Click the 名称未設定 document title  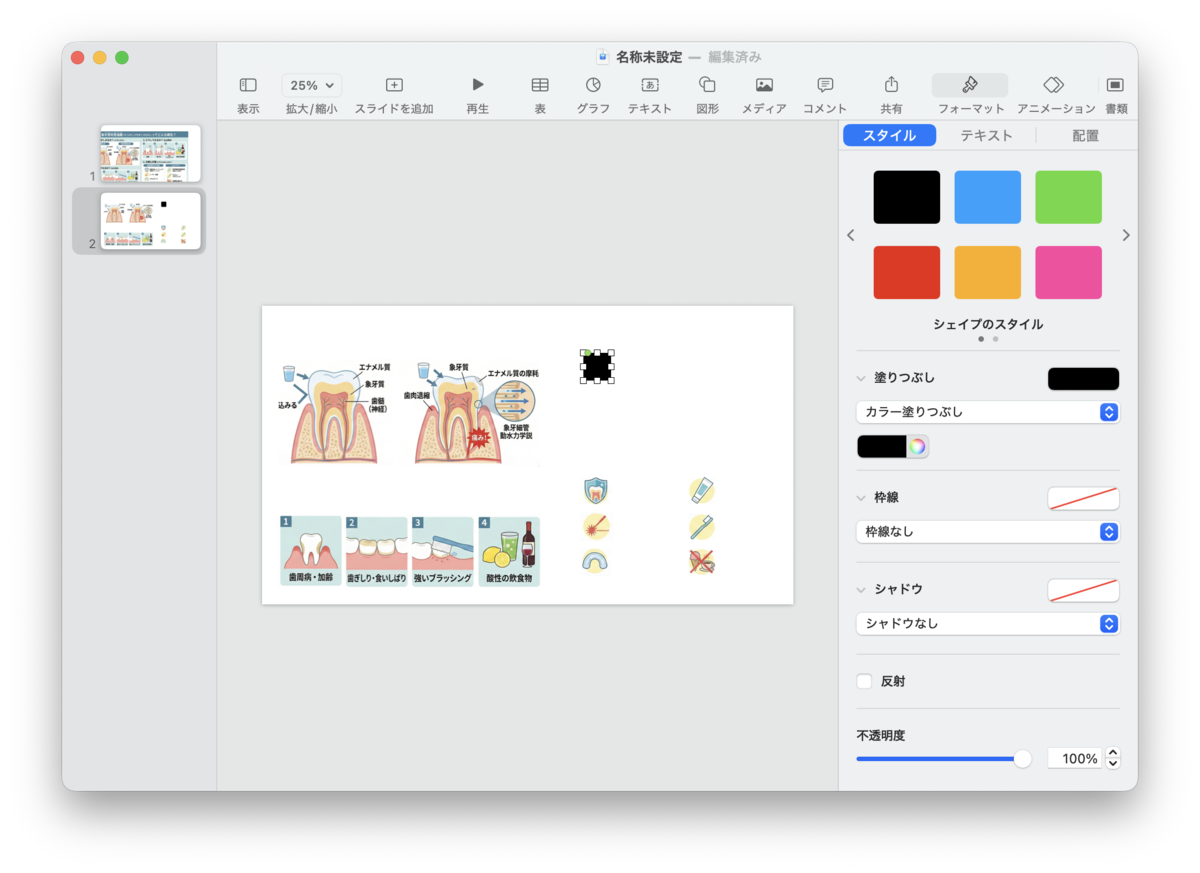tap(649, 57)
